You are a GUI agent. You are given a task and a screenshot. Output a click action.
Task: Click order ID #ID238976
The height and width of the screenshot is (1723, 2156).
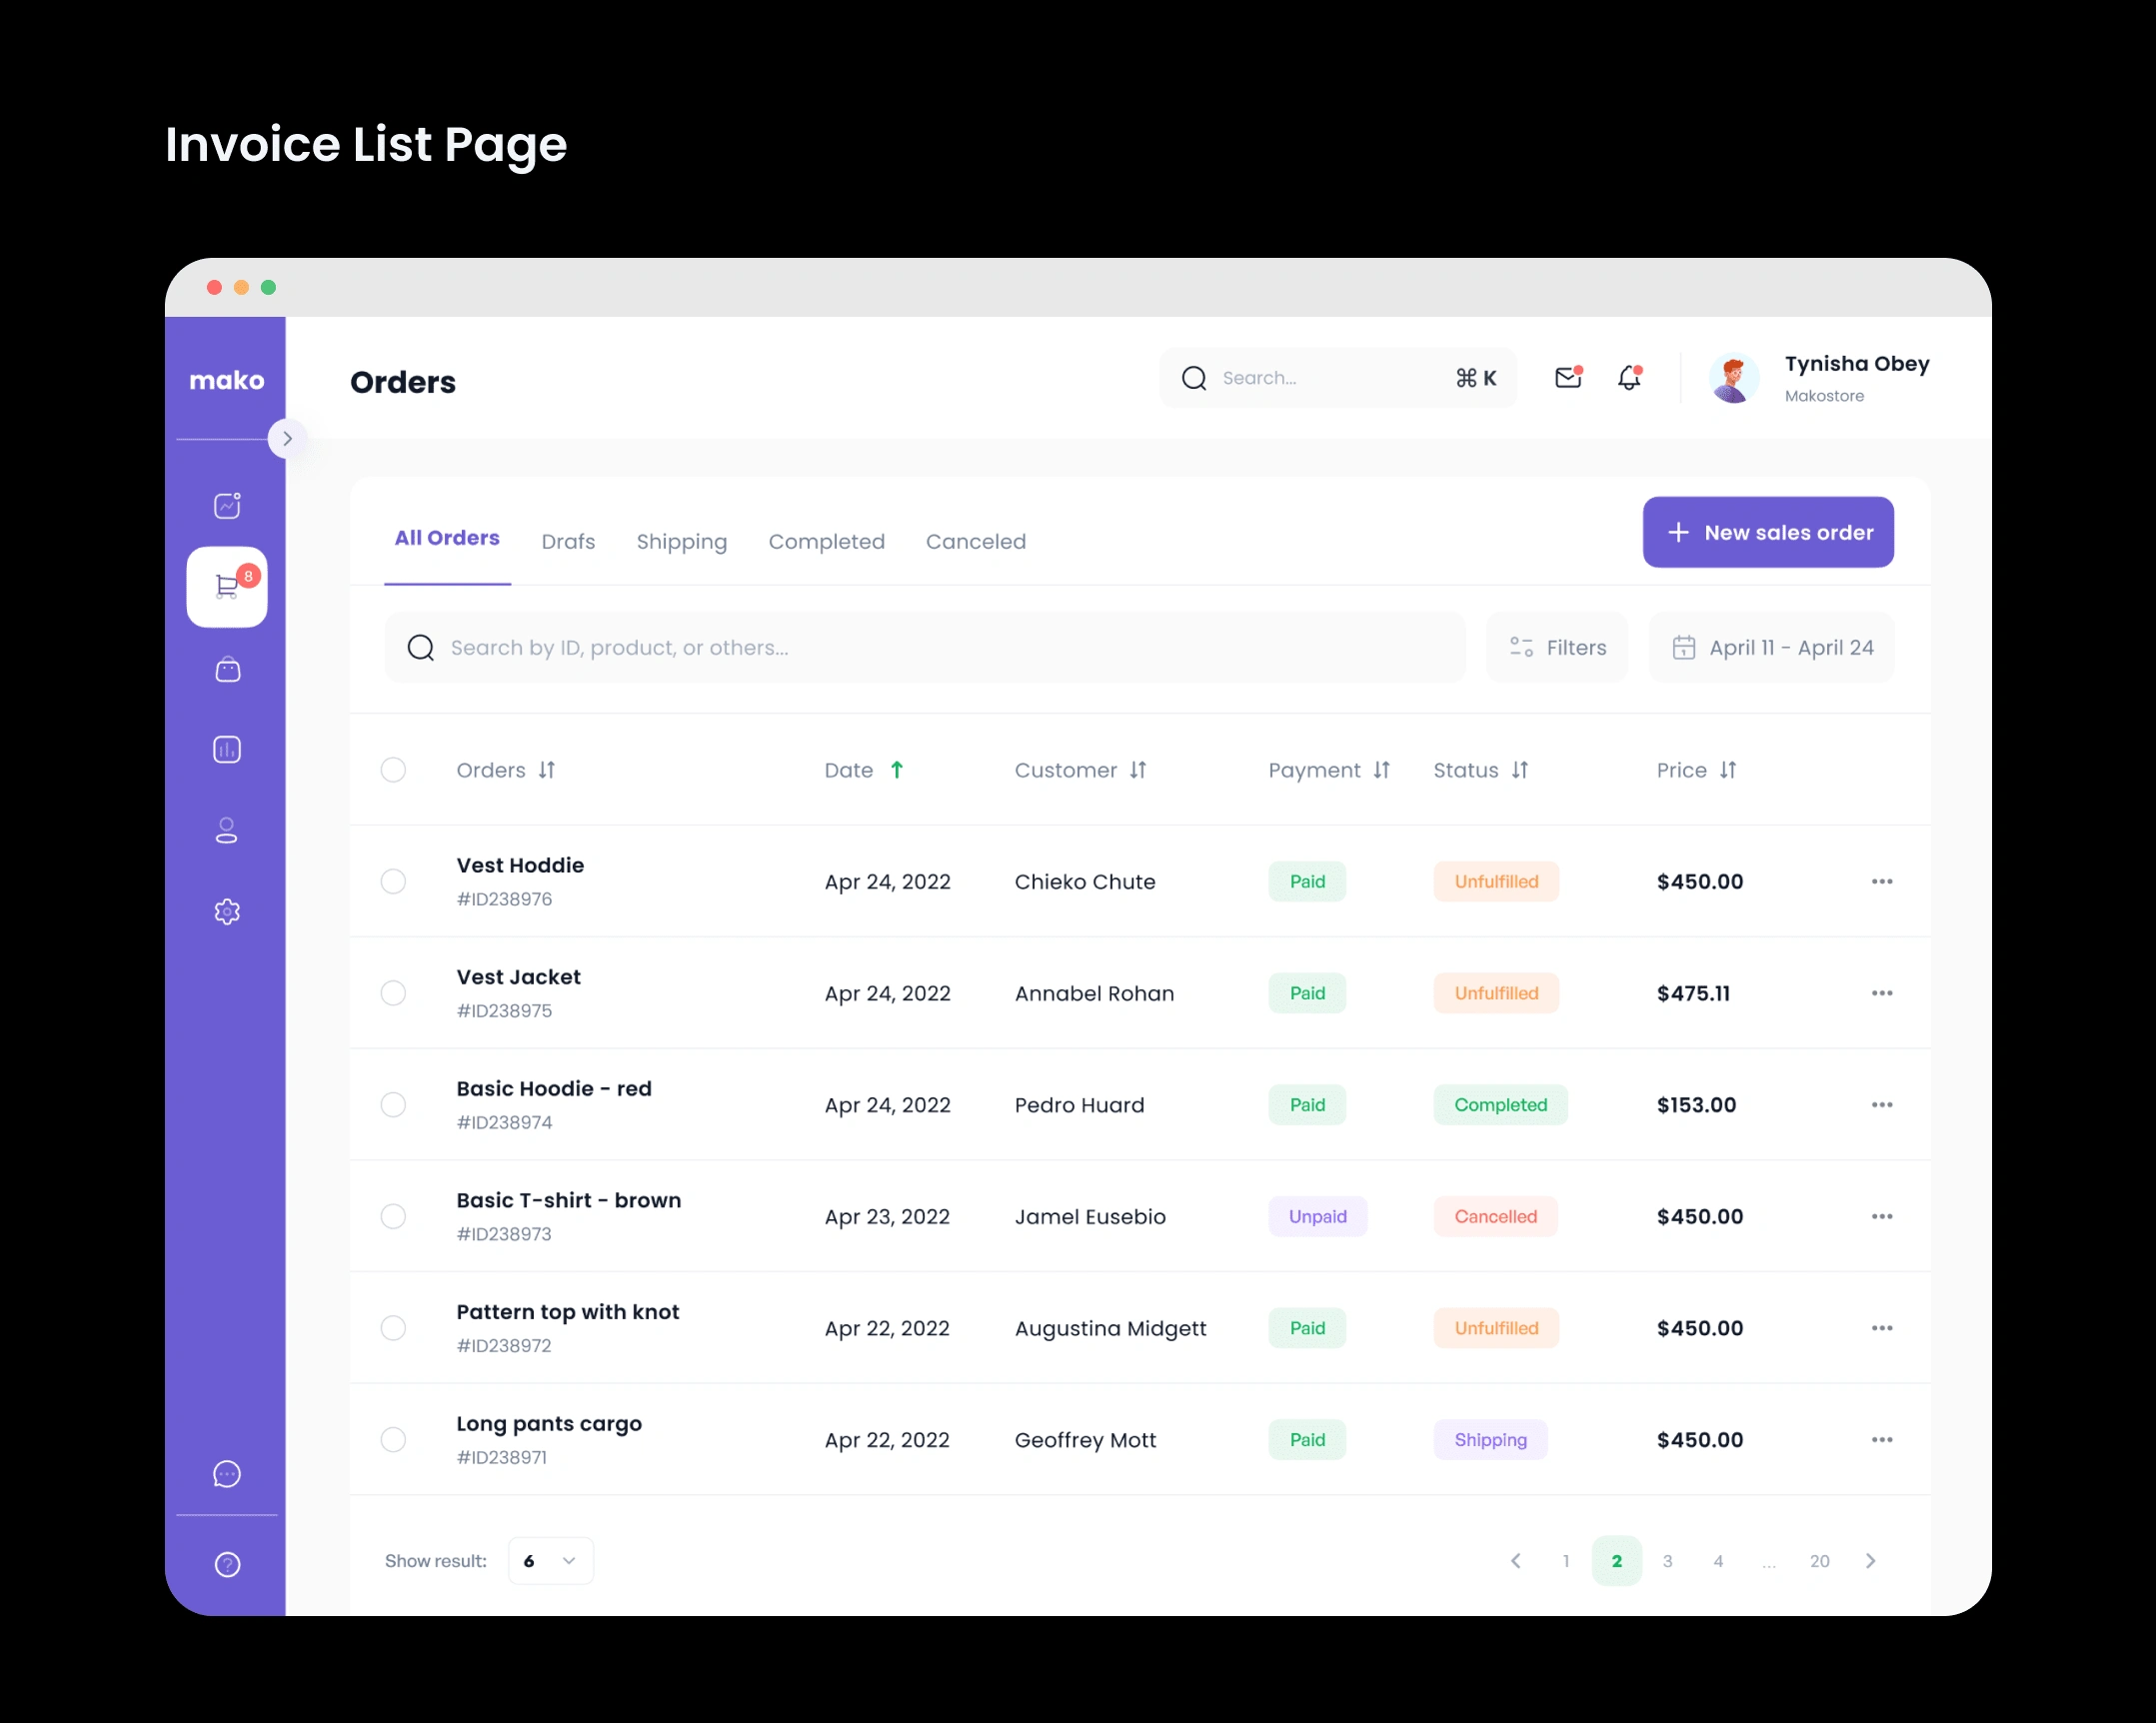[505, 899]
